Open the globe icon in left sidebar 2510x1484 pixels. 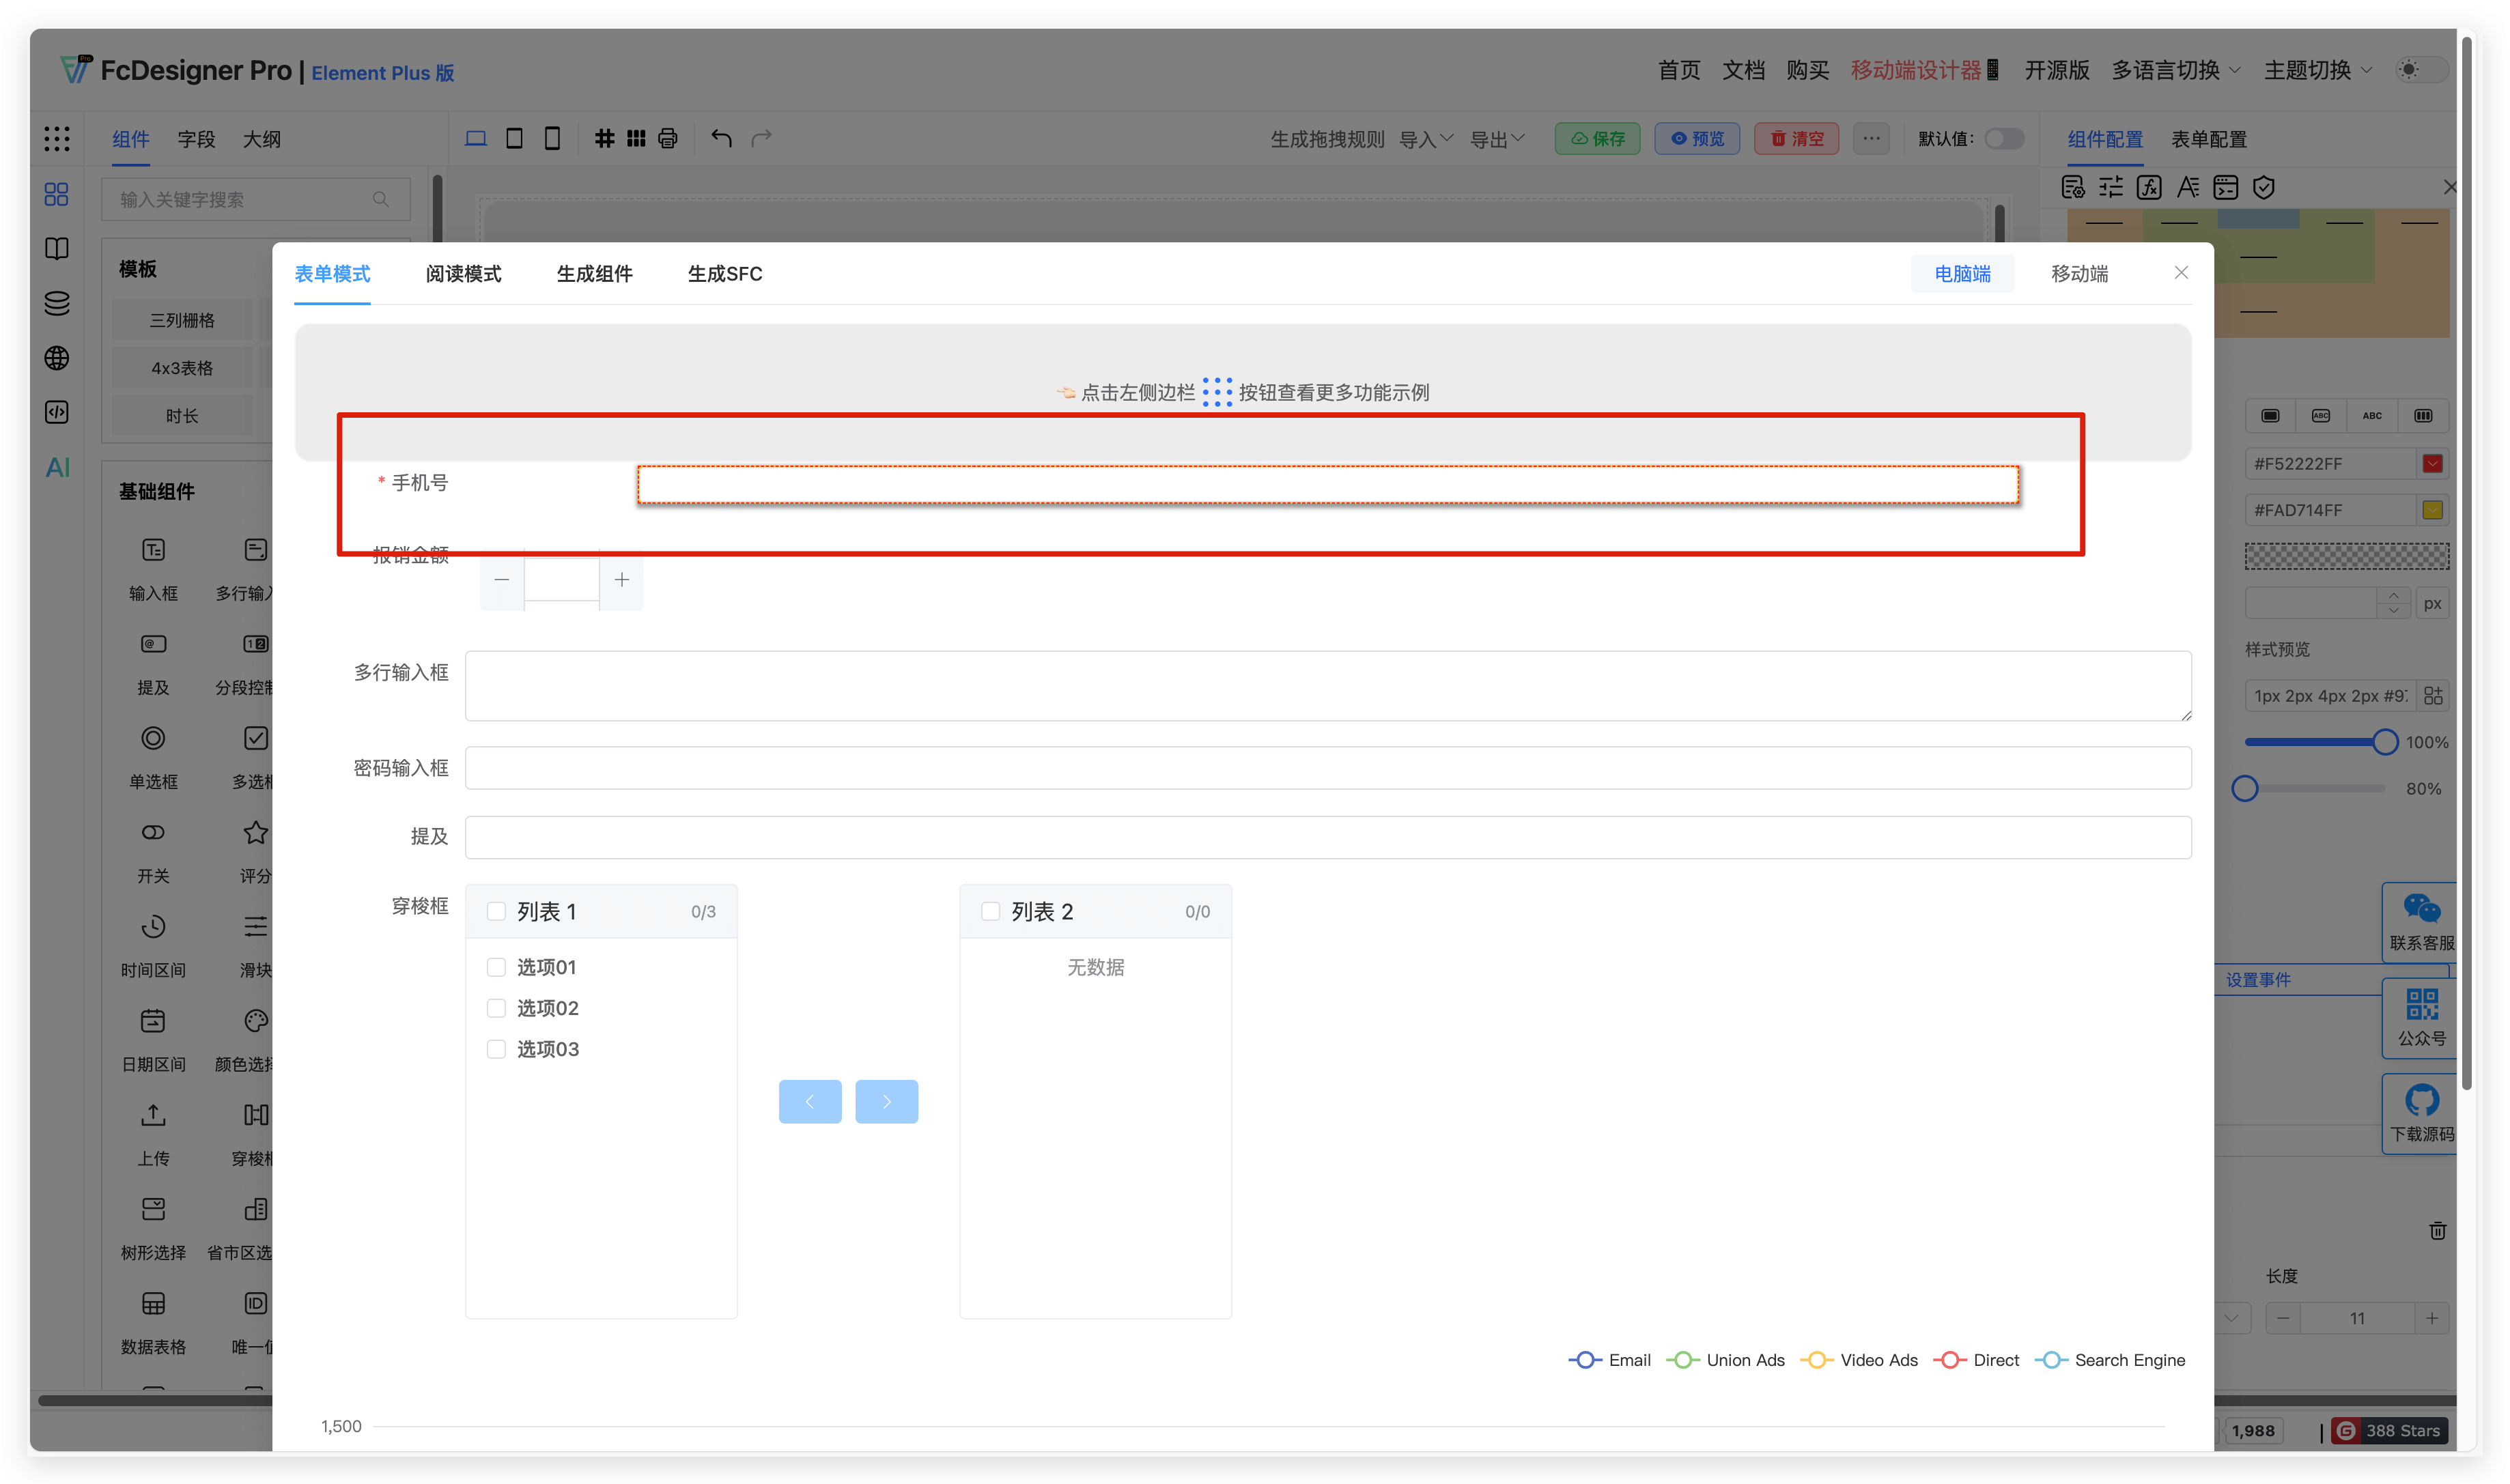click(x=57, y=358)
